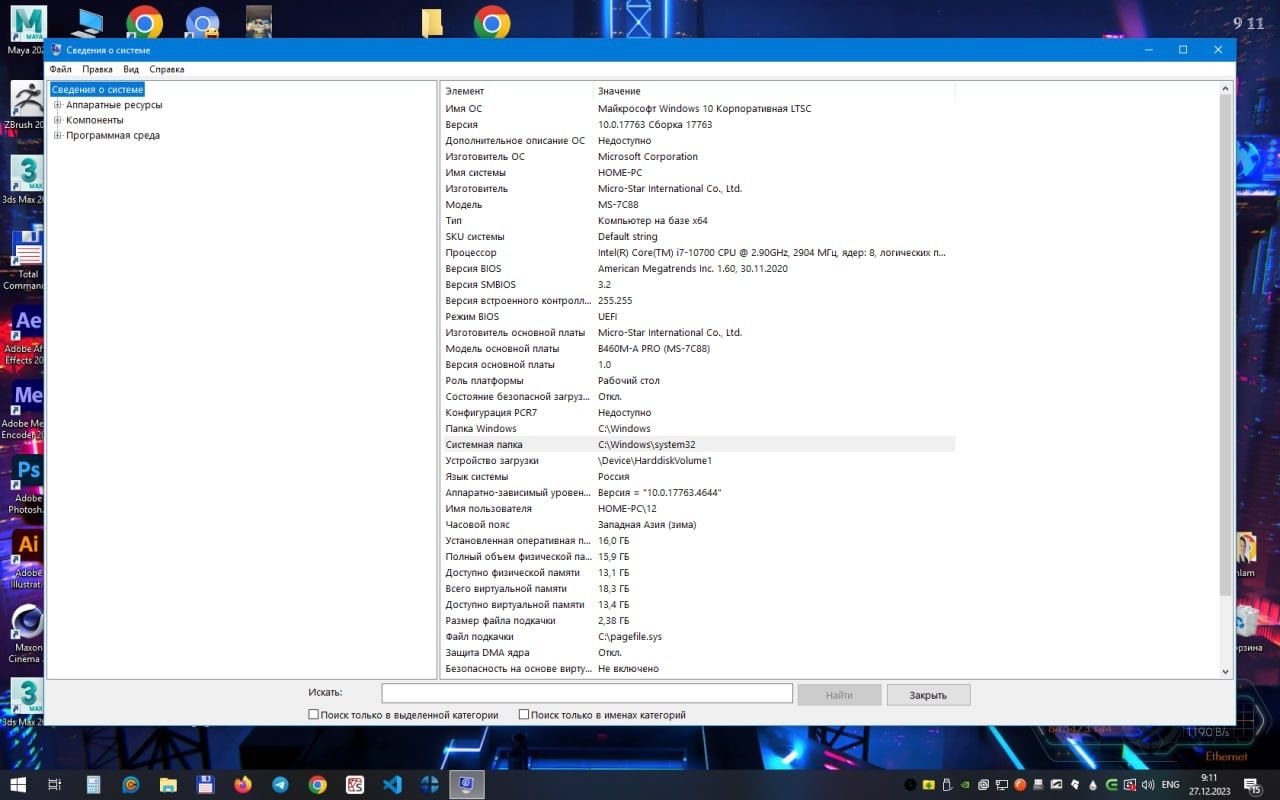Click the Искать search input field

point(587,693)
